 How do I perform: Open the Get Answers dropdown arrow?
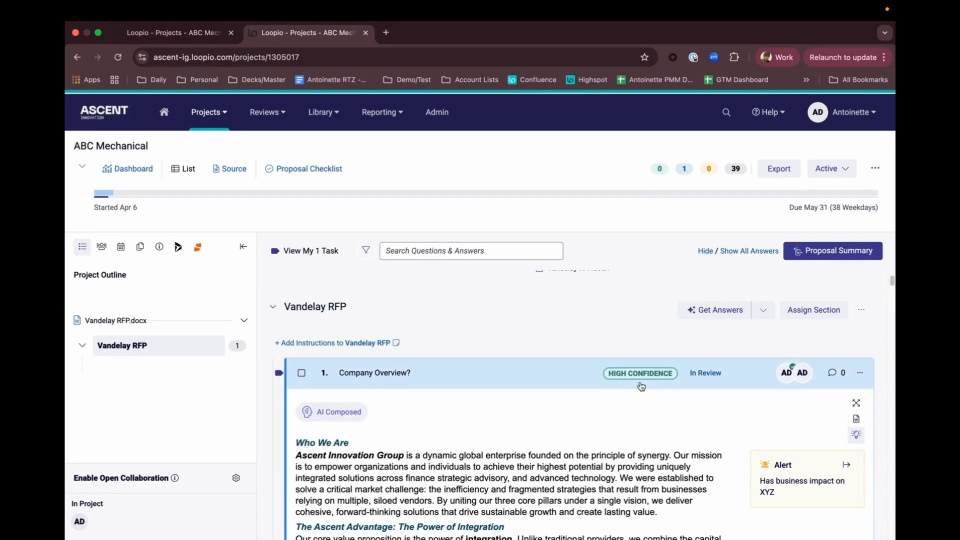tap(763, 310)
